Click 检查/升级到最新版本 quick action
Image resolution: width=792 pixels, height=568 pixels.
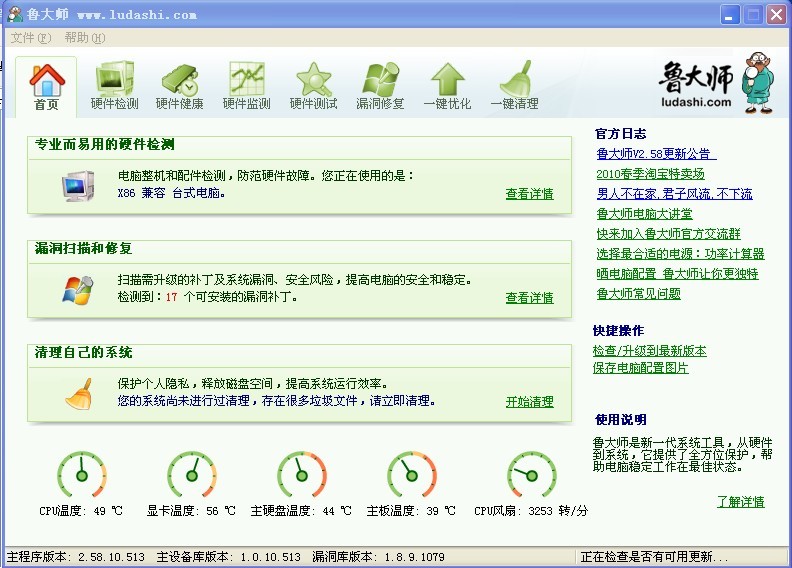pyautogui.click(x=649, y=351)
